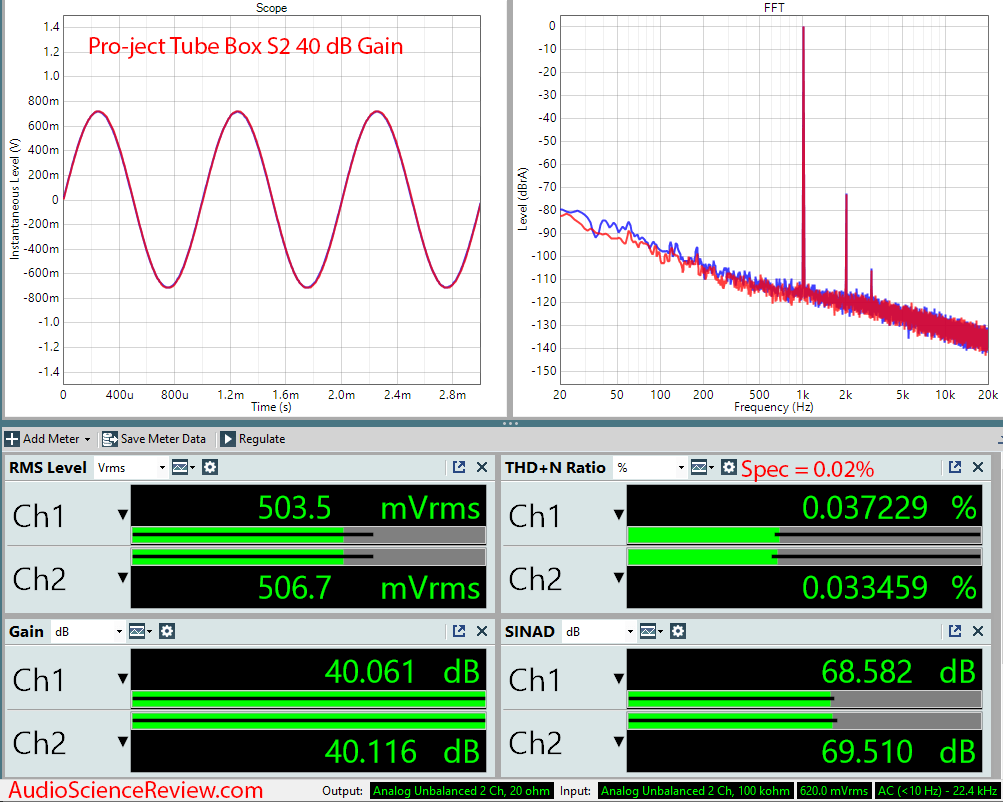This screenshot has width=1003, height=802.
Task: Expand Ch2 arrow in RMS Level meter
Action: [122, 578]
